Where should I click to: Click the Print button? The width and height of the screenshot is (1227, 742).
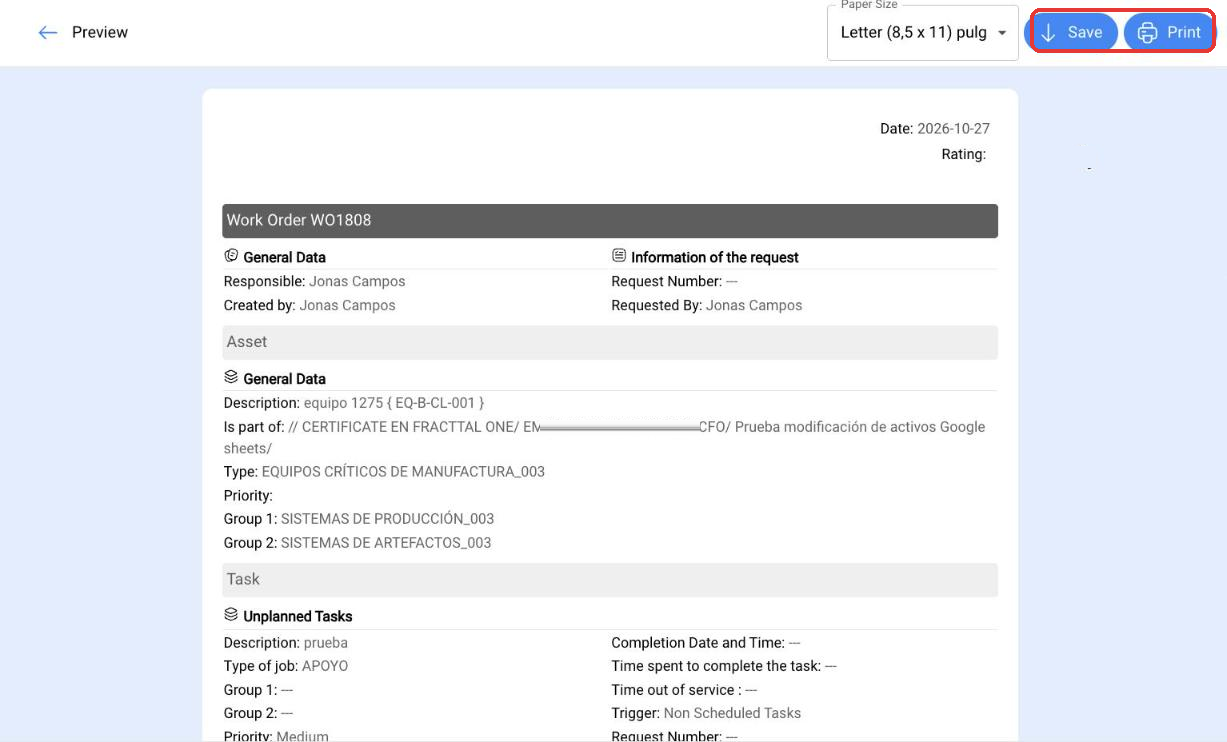tap(1168, 33)
